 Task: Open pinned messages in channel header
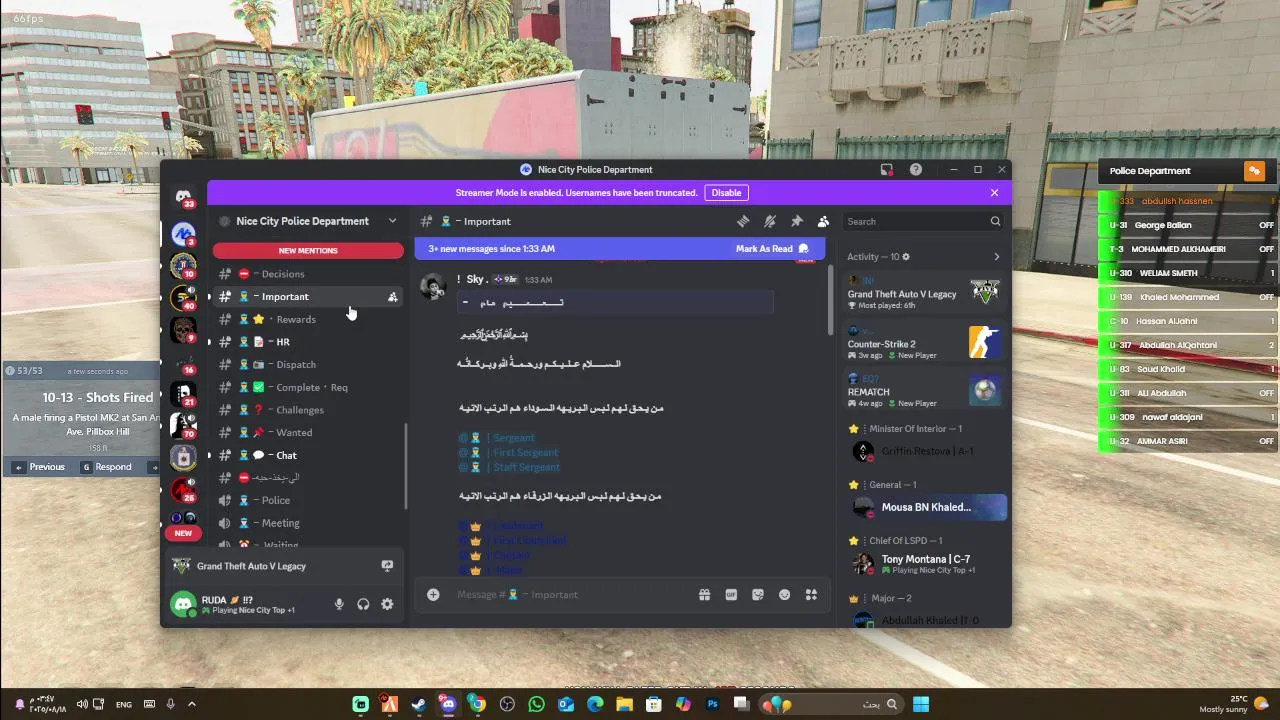point(797,221)
